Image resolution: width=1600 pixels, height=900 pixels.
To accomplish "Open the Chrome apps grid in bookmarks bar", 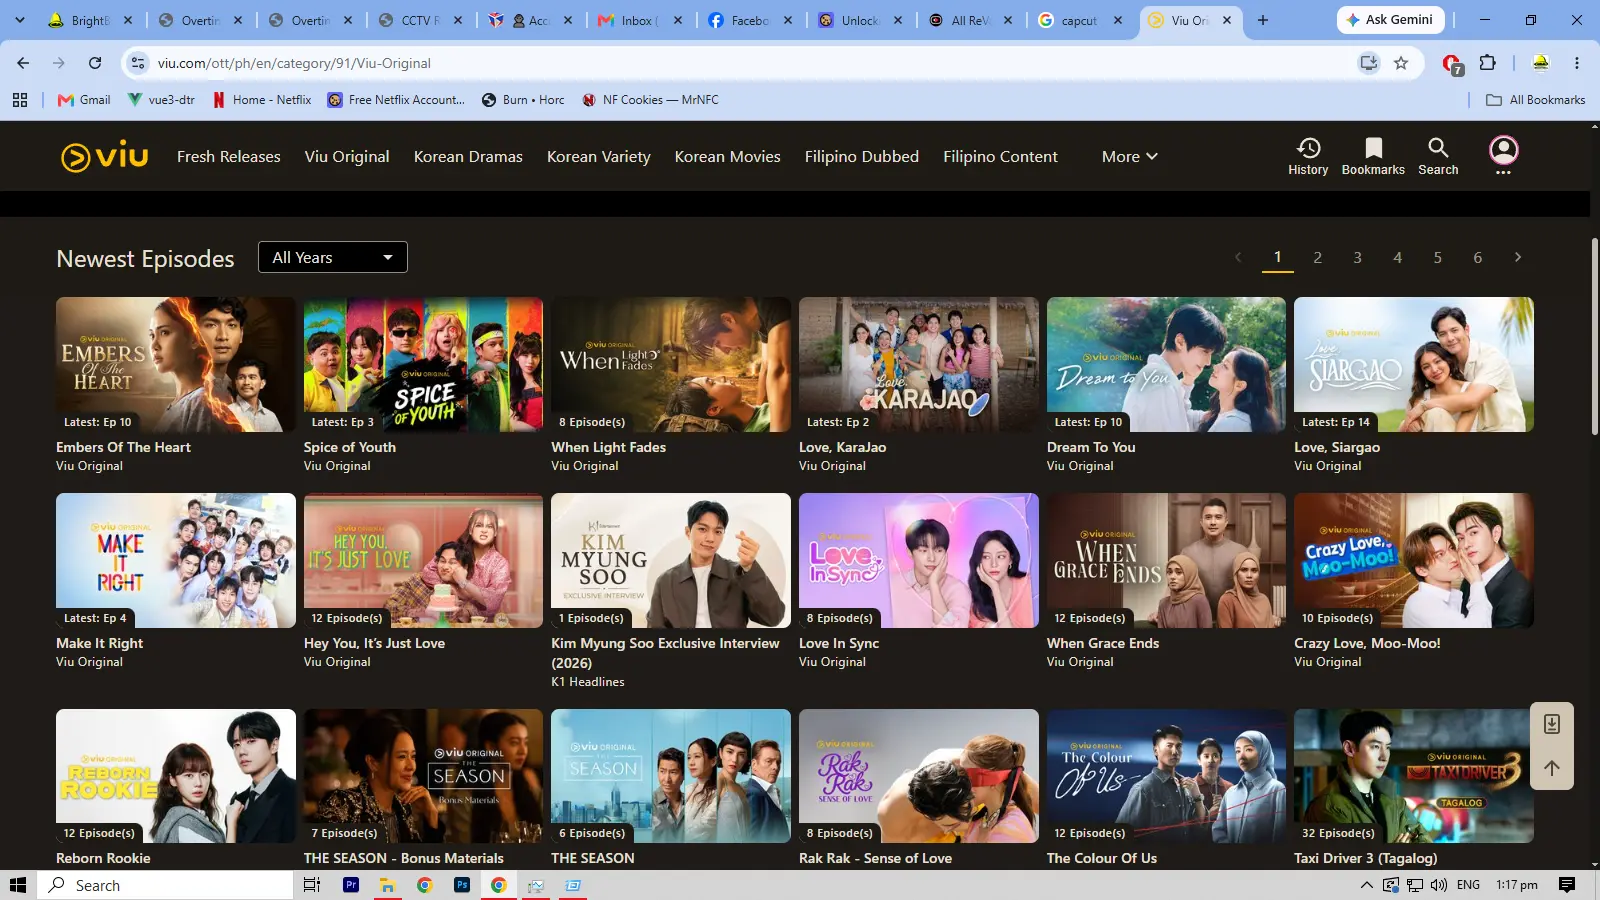I will (20, 100).
